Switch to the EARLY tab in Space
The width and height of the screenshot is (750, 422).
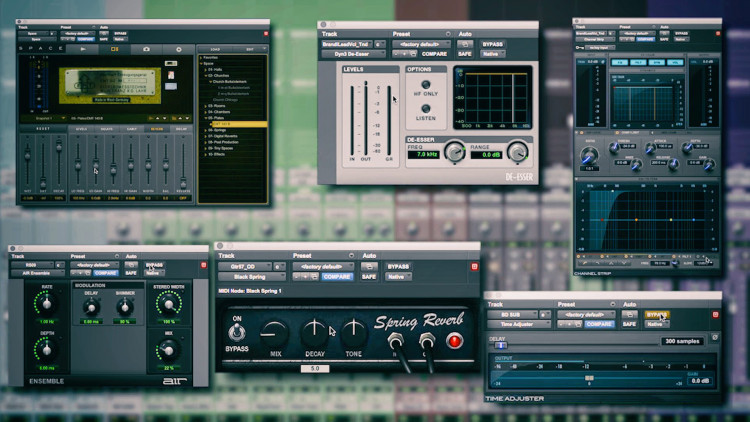132,129
